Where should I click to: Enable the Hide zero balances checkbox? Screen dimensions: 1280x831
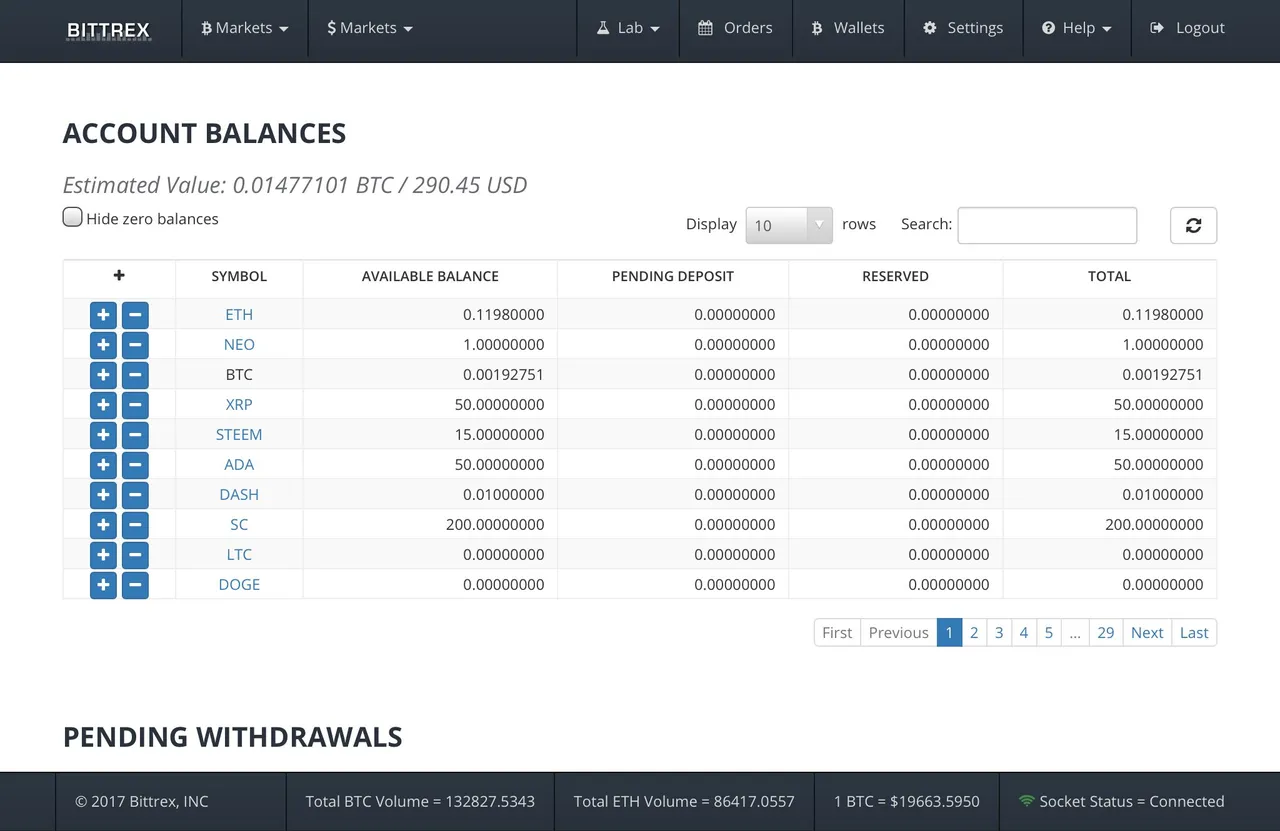(72, 217)
